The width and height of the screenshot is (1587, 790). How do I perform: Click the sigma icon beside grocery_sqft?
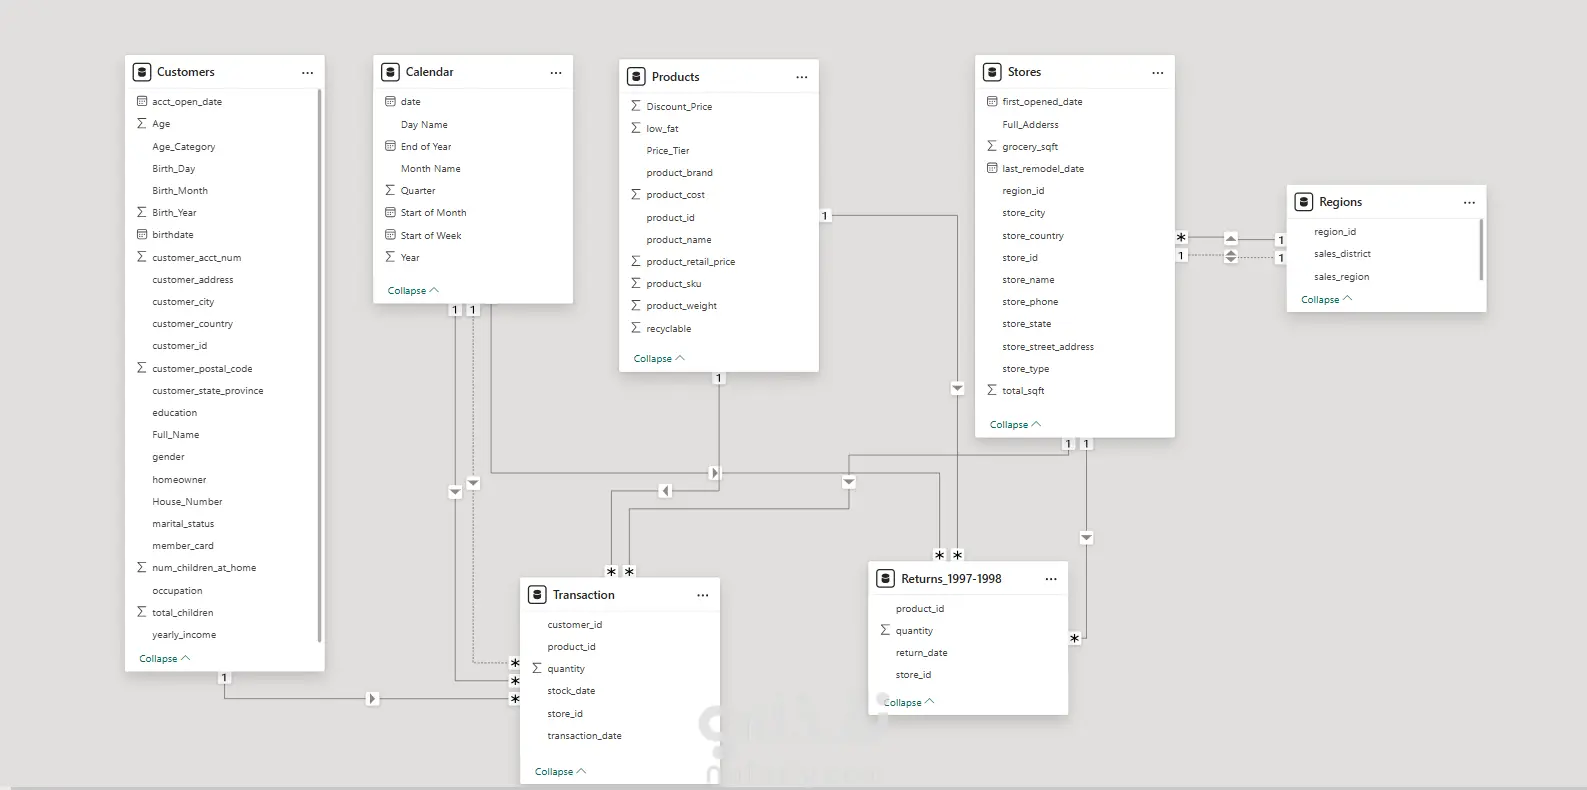pos(992,146)
